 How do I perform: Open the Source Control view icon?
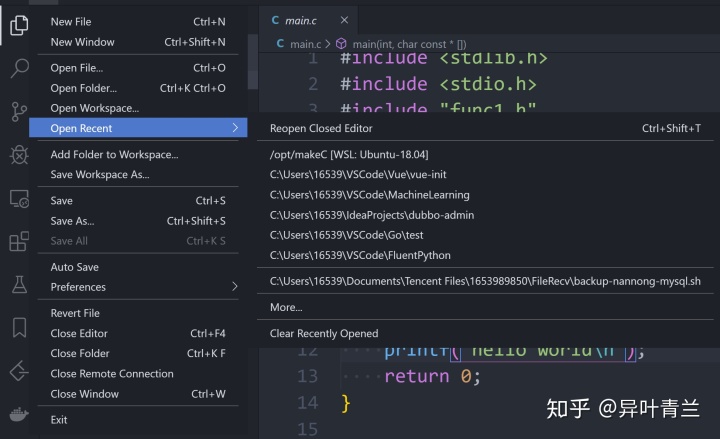(x=19, y=112)
